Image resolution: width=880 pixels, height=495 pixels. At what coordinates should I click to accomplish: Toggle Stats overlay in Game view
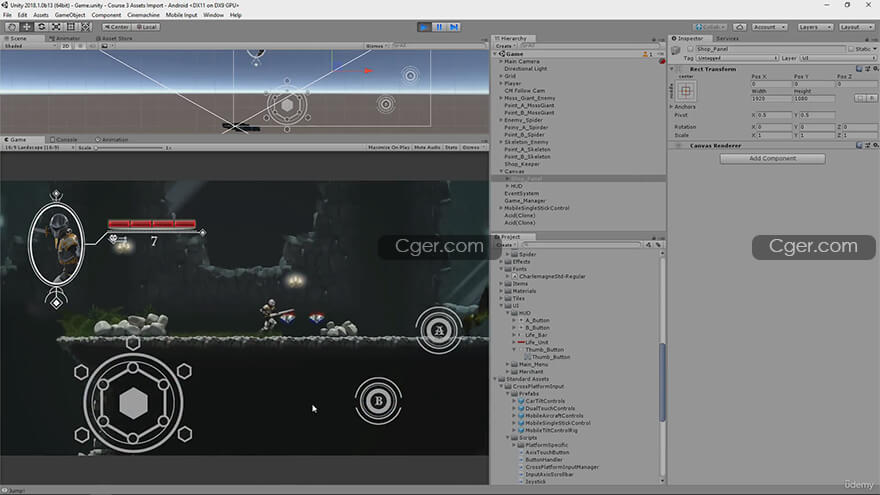(x=451, y=148)
